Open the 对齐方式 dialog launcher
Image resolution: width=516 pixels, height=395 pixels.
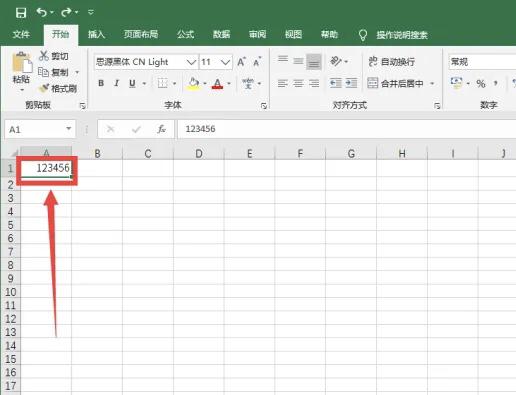[x=437, y=106]
